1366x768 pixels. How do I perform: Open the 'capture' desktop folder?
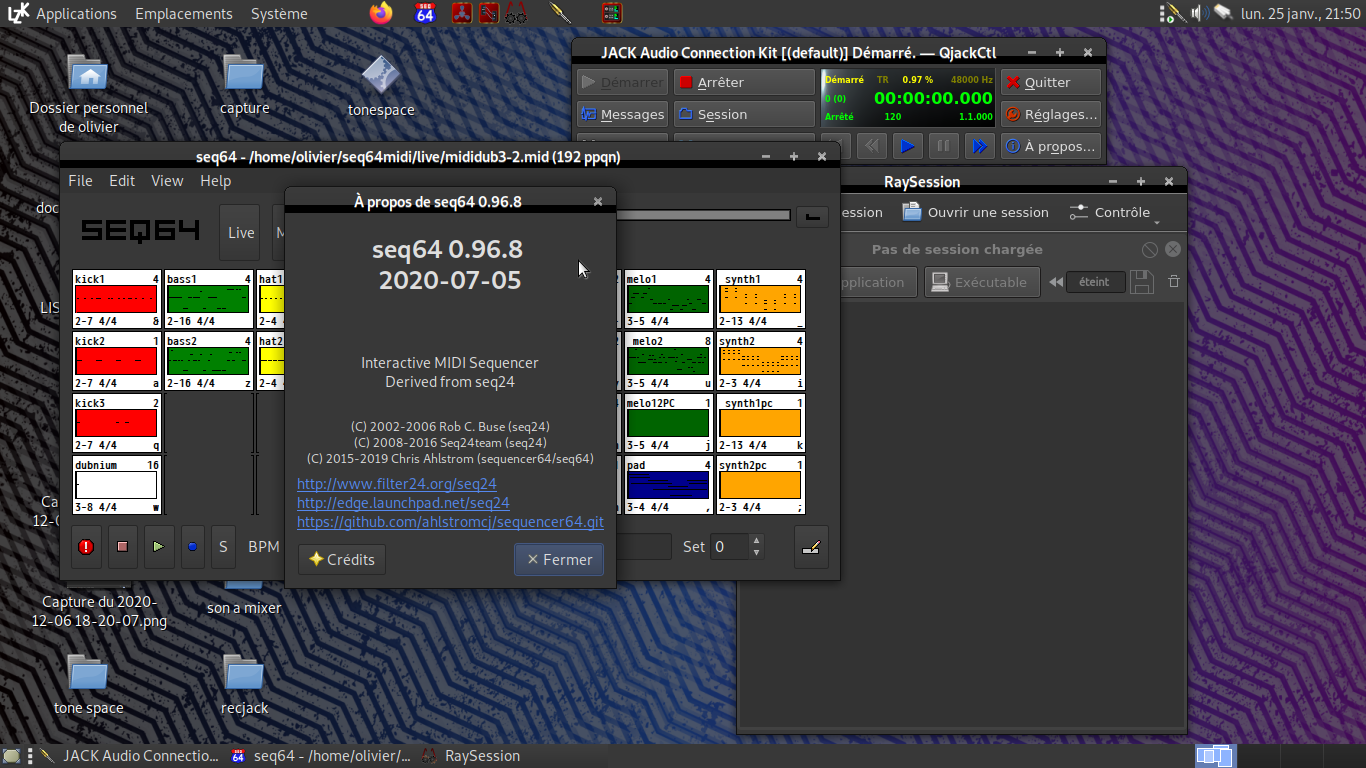click(x=244, y=85)
